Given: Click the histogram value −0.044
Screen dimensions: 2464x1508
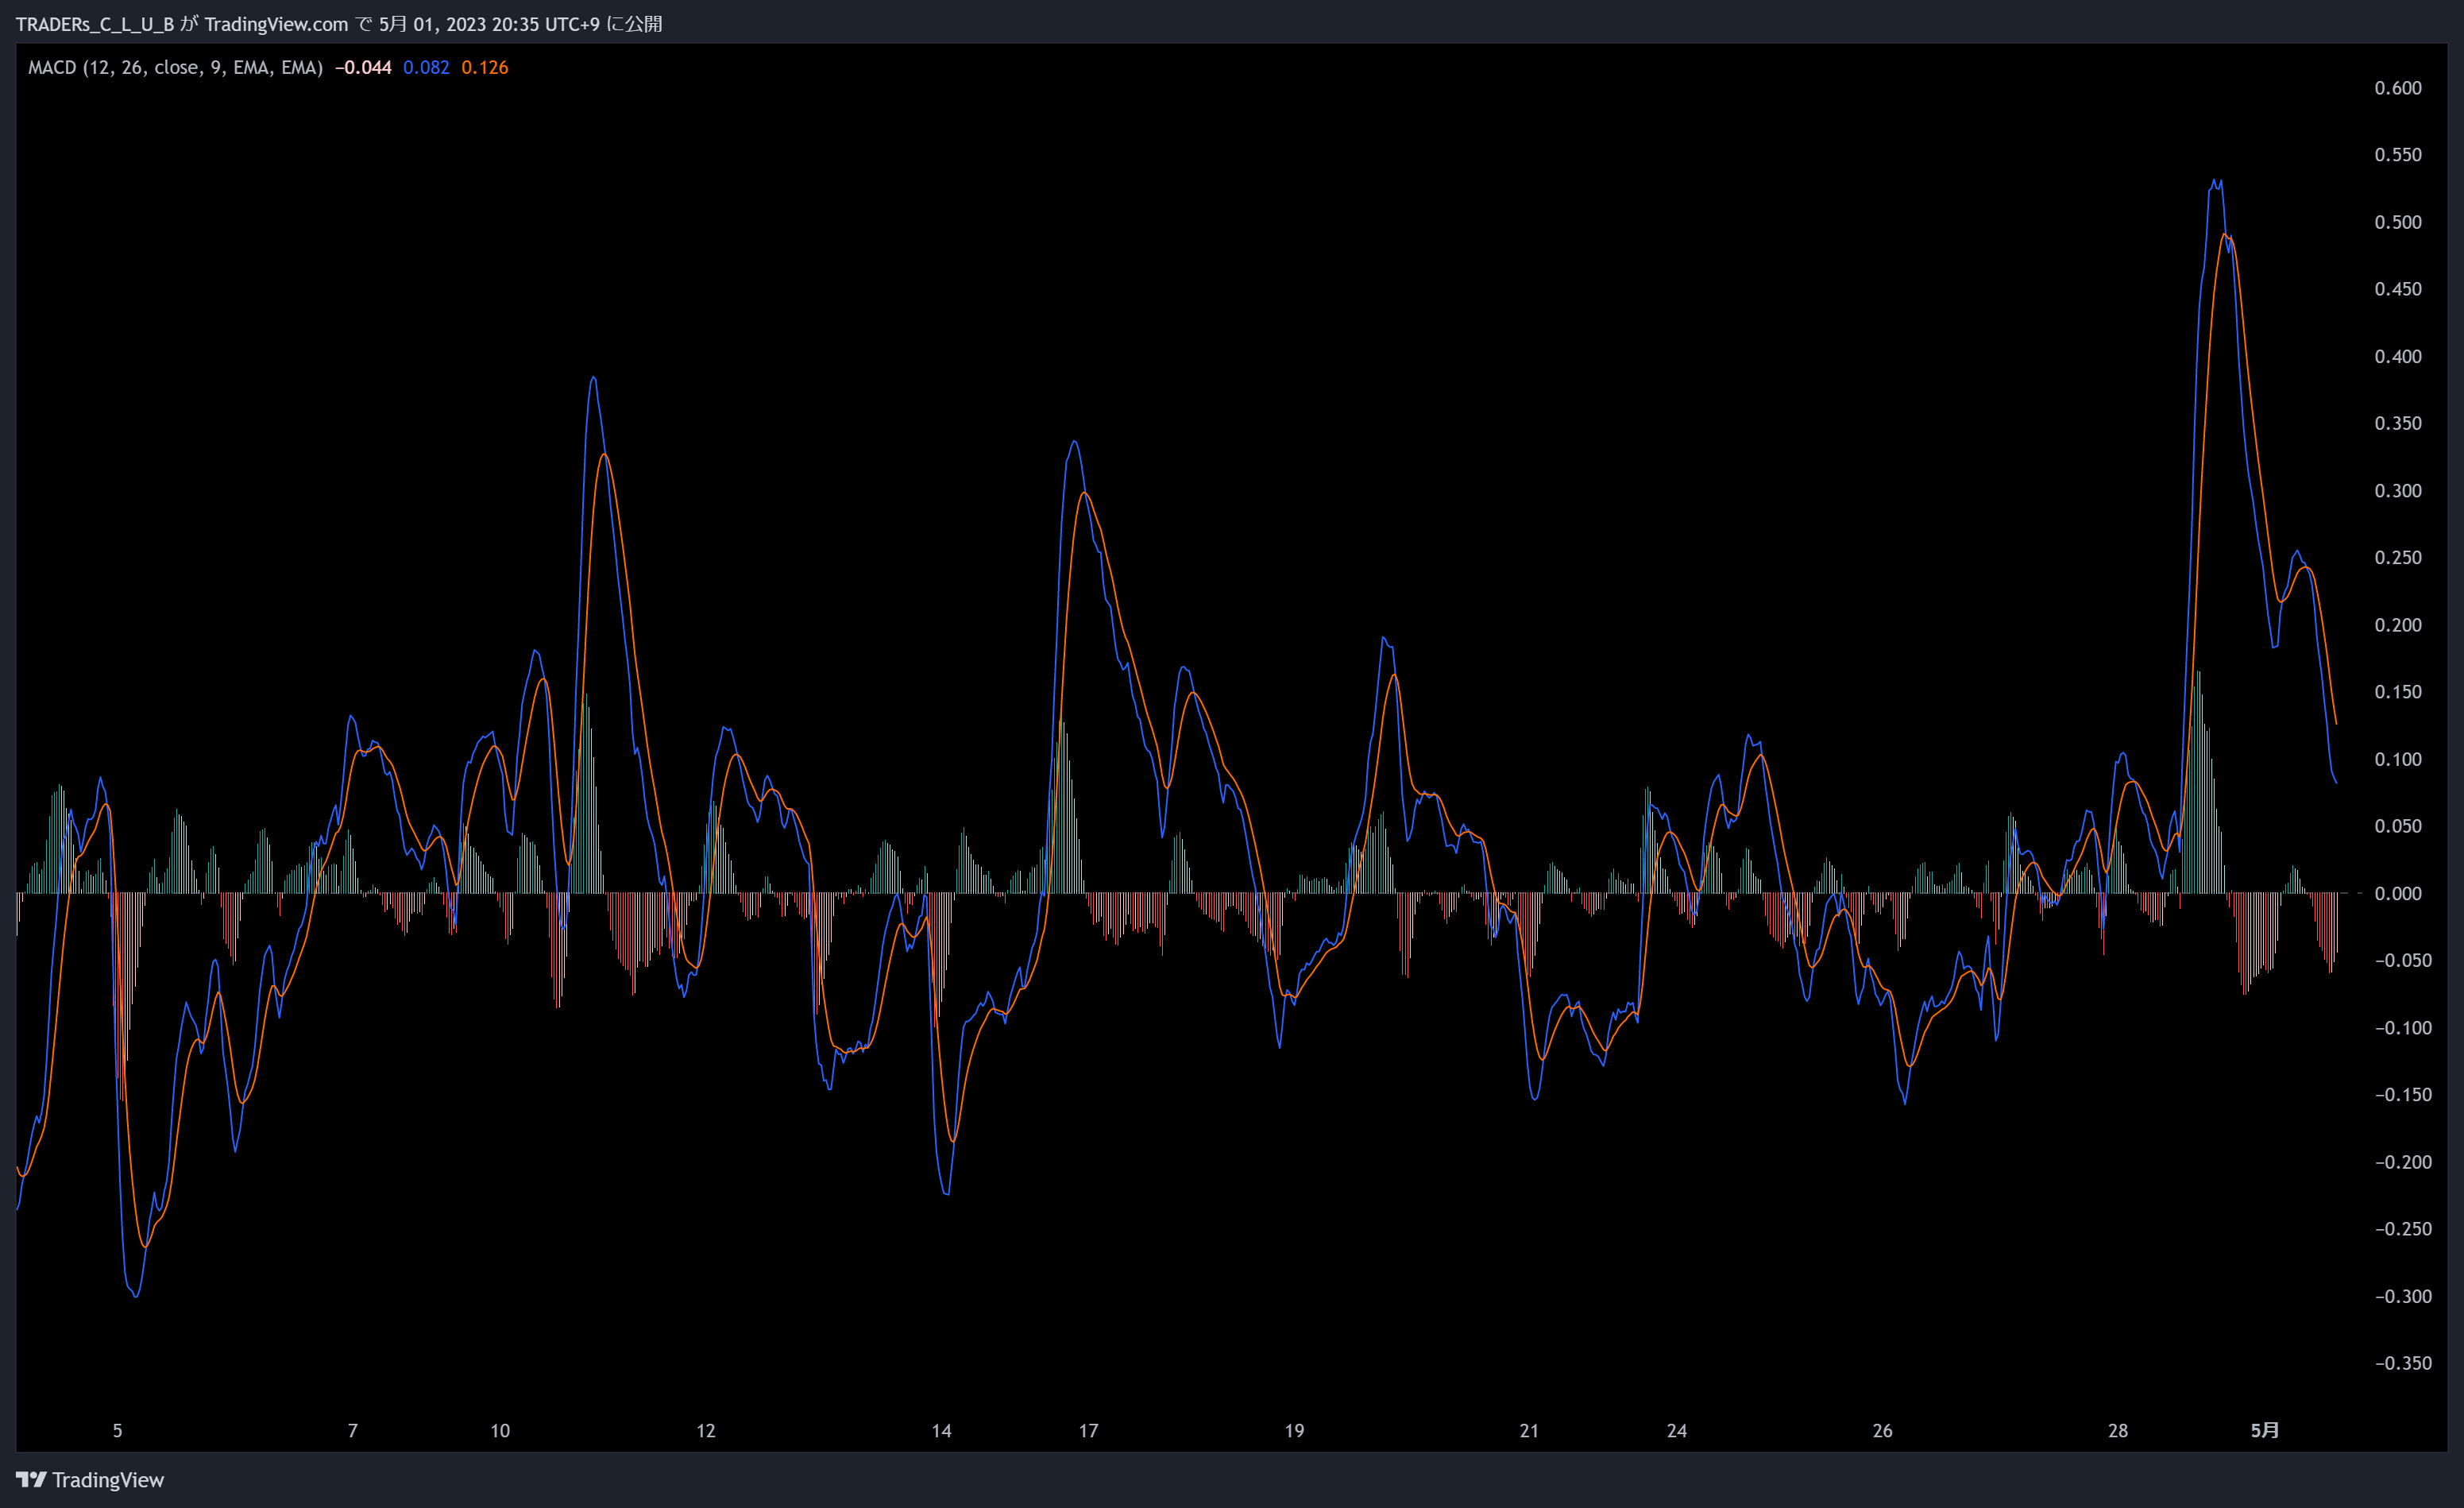Looking at the screenshot, I should pyautogui.click(x=363, y=67).
